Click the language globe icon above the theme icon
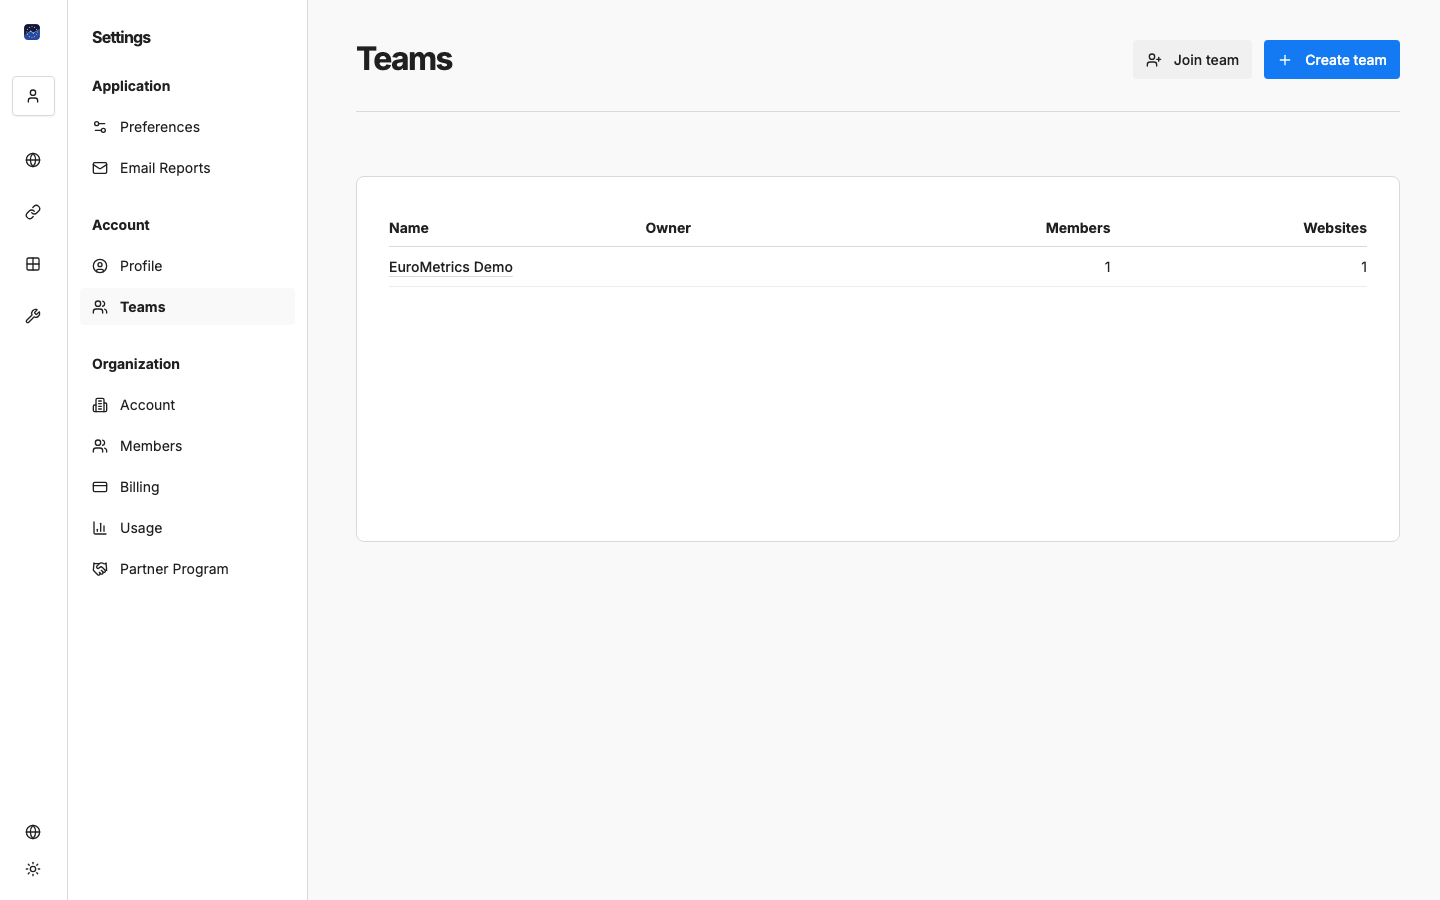 tap(33, 832)
